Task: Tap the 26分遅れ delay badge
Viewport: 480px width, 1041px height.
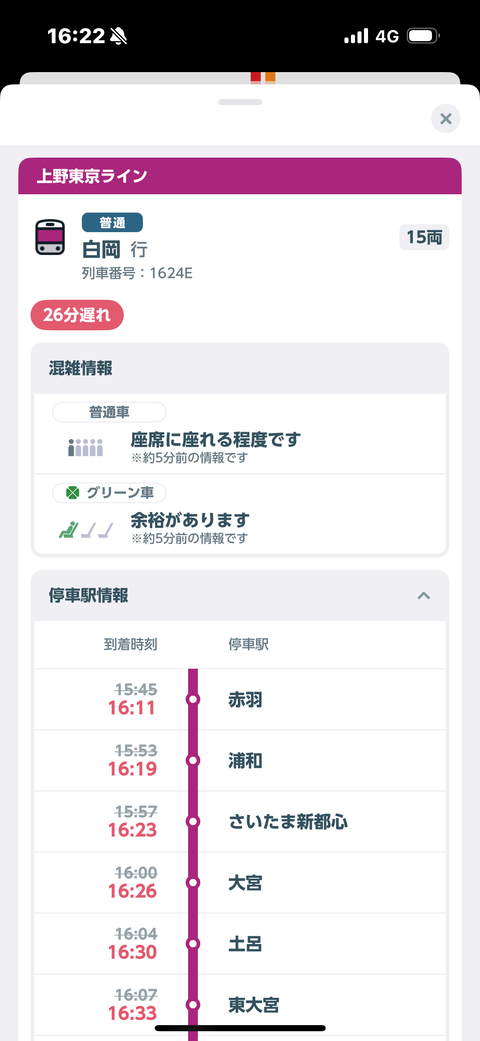Action: (77, 315)
